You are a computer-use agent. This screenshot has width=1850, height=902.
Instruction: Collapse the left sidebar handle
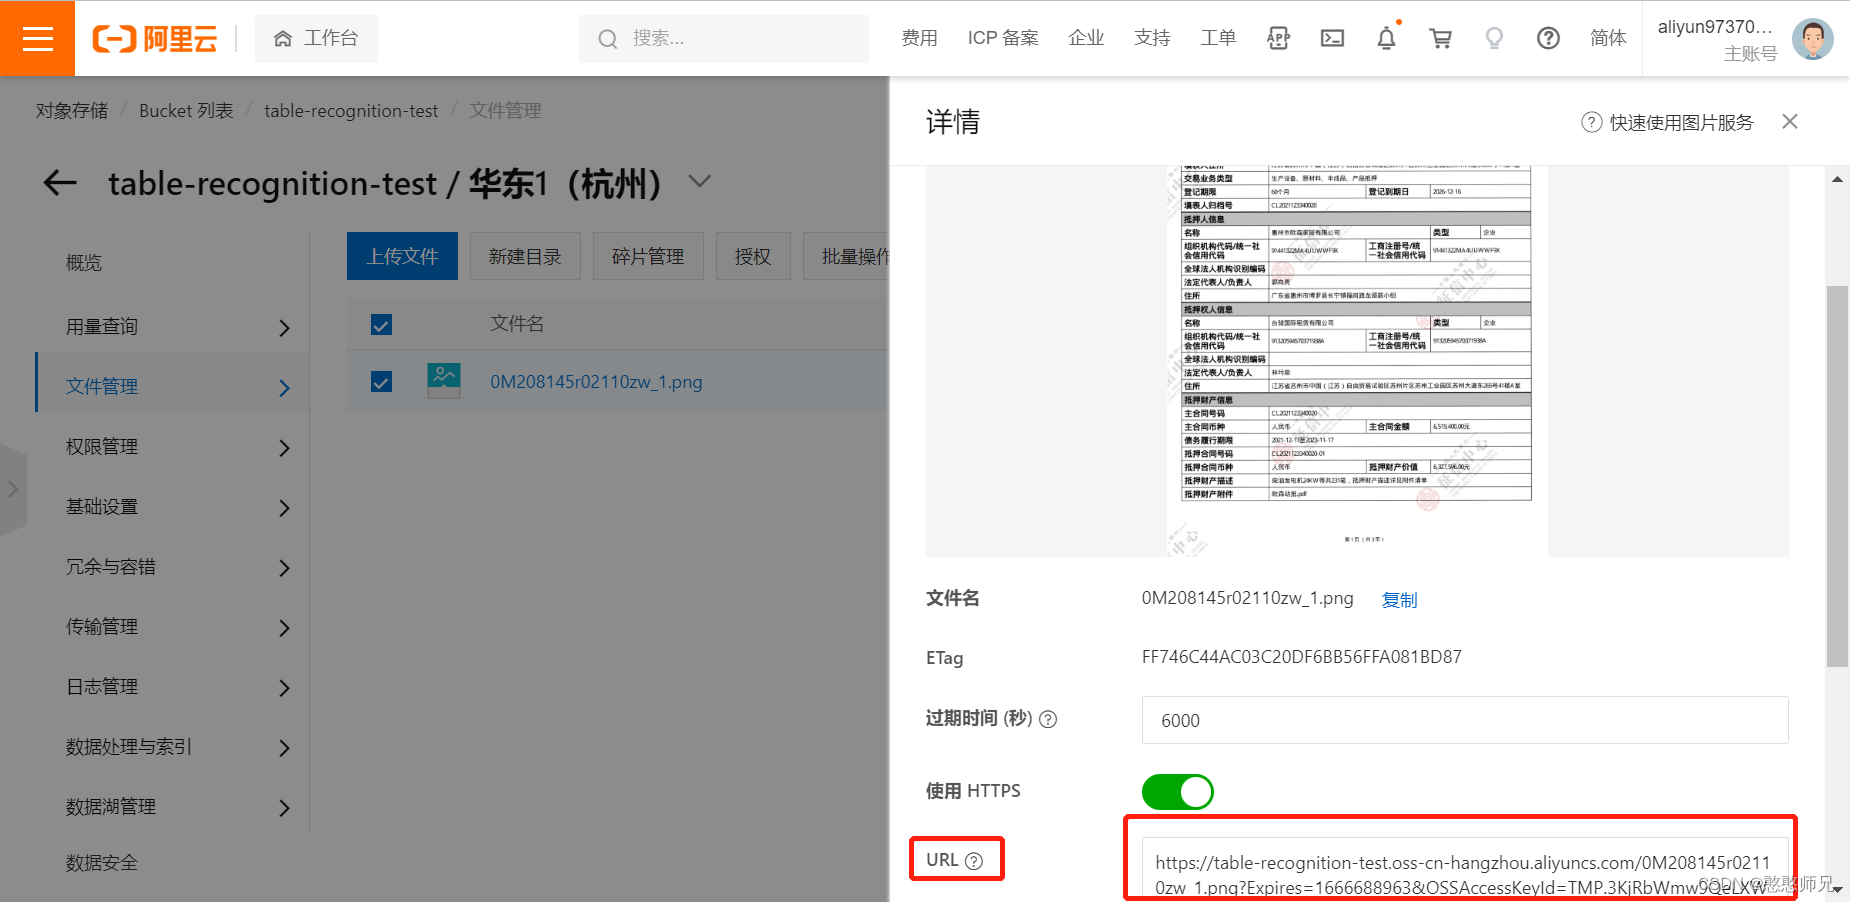tap(12, 489)
